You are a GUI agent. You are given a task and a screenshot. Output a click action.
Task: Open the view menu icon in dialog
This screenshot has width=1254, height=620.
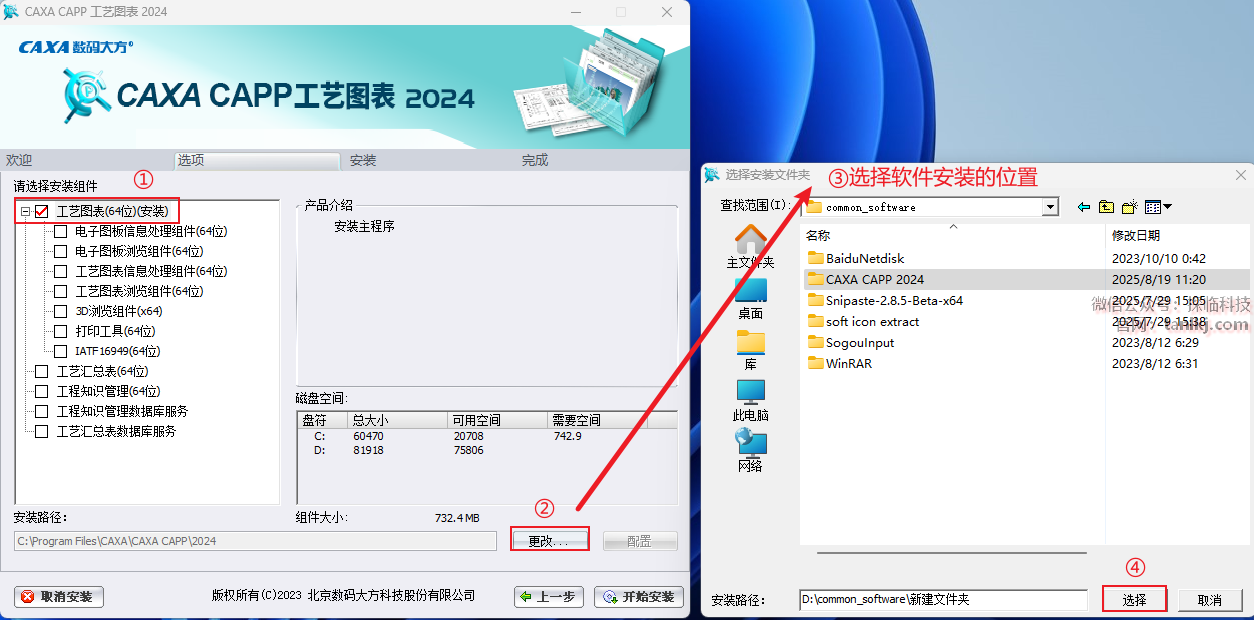pyautogui.click(x=1153, y=207)
